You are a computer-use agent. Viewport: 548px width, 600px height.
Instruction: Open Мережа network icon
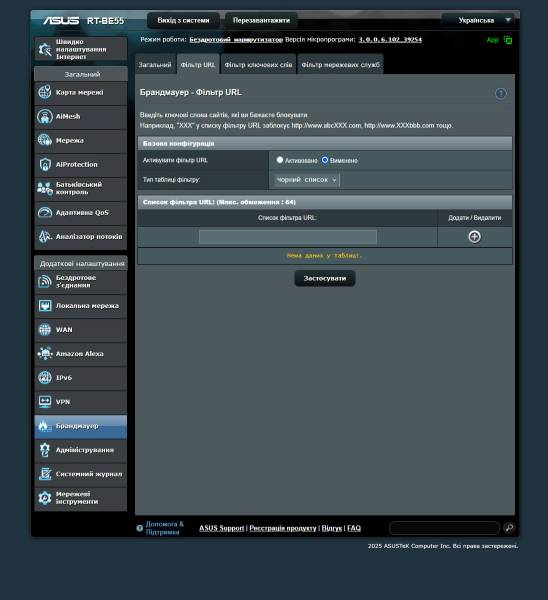click(x=45, y=140)
